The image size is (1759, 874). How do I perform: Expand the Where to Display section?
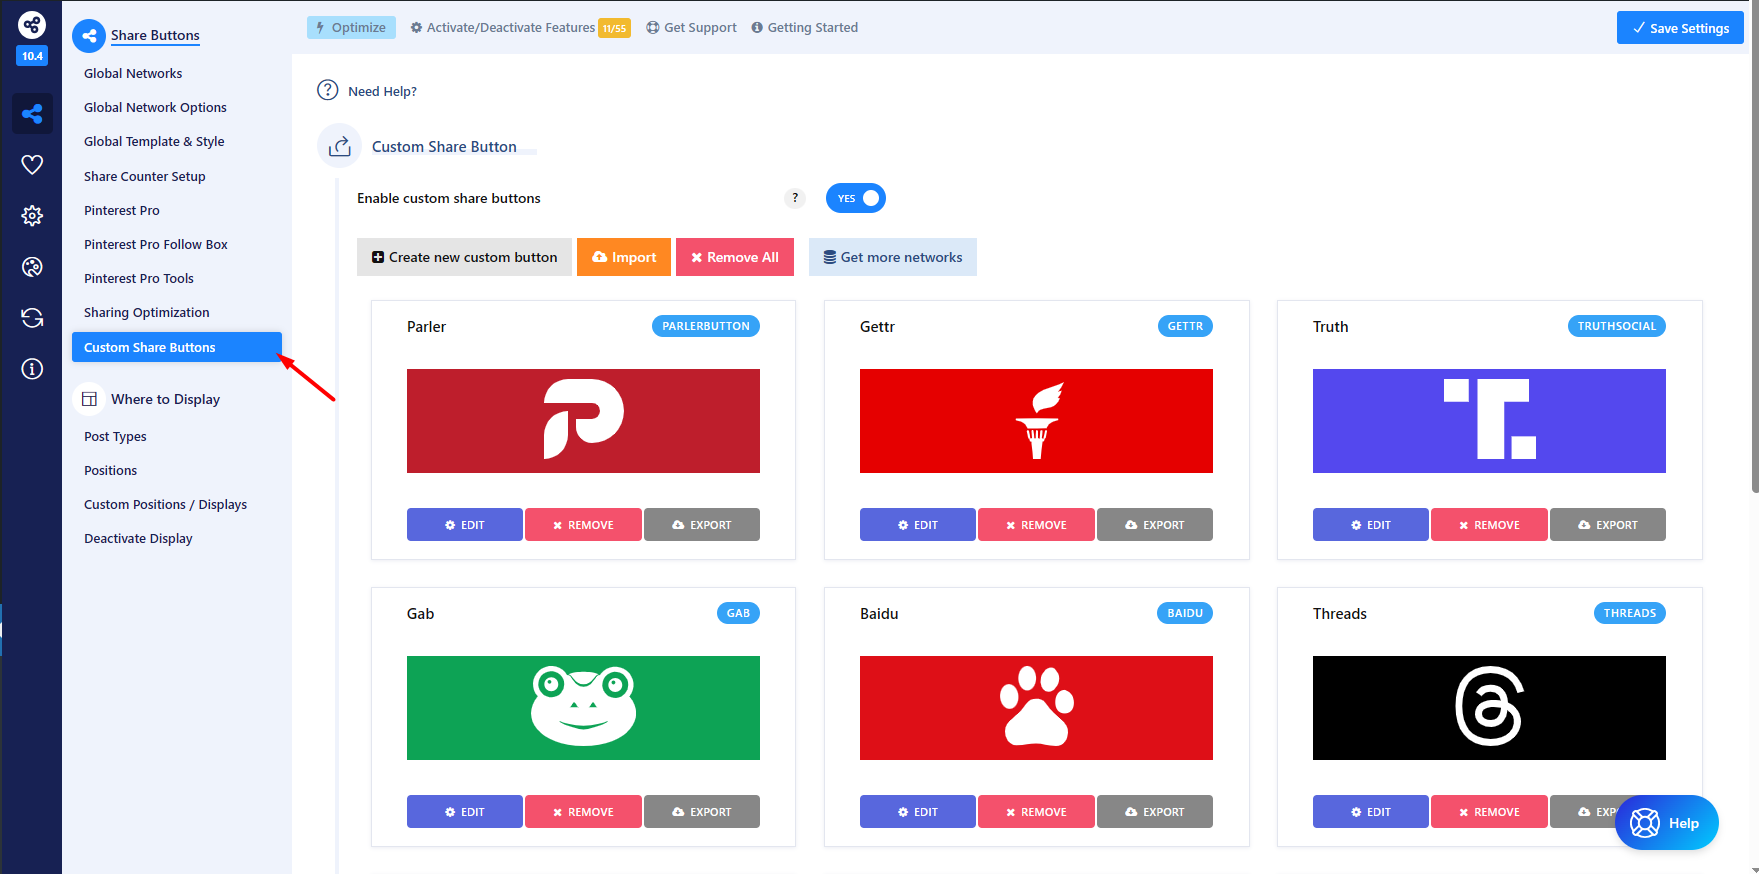(165, 399)
